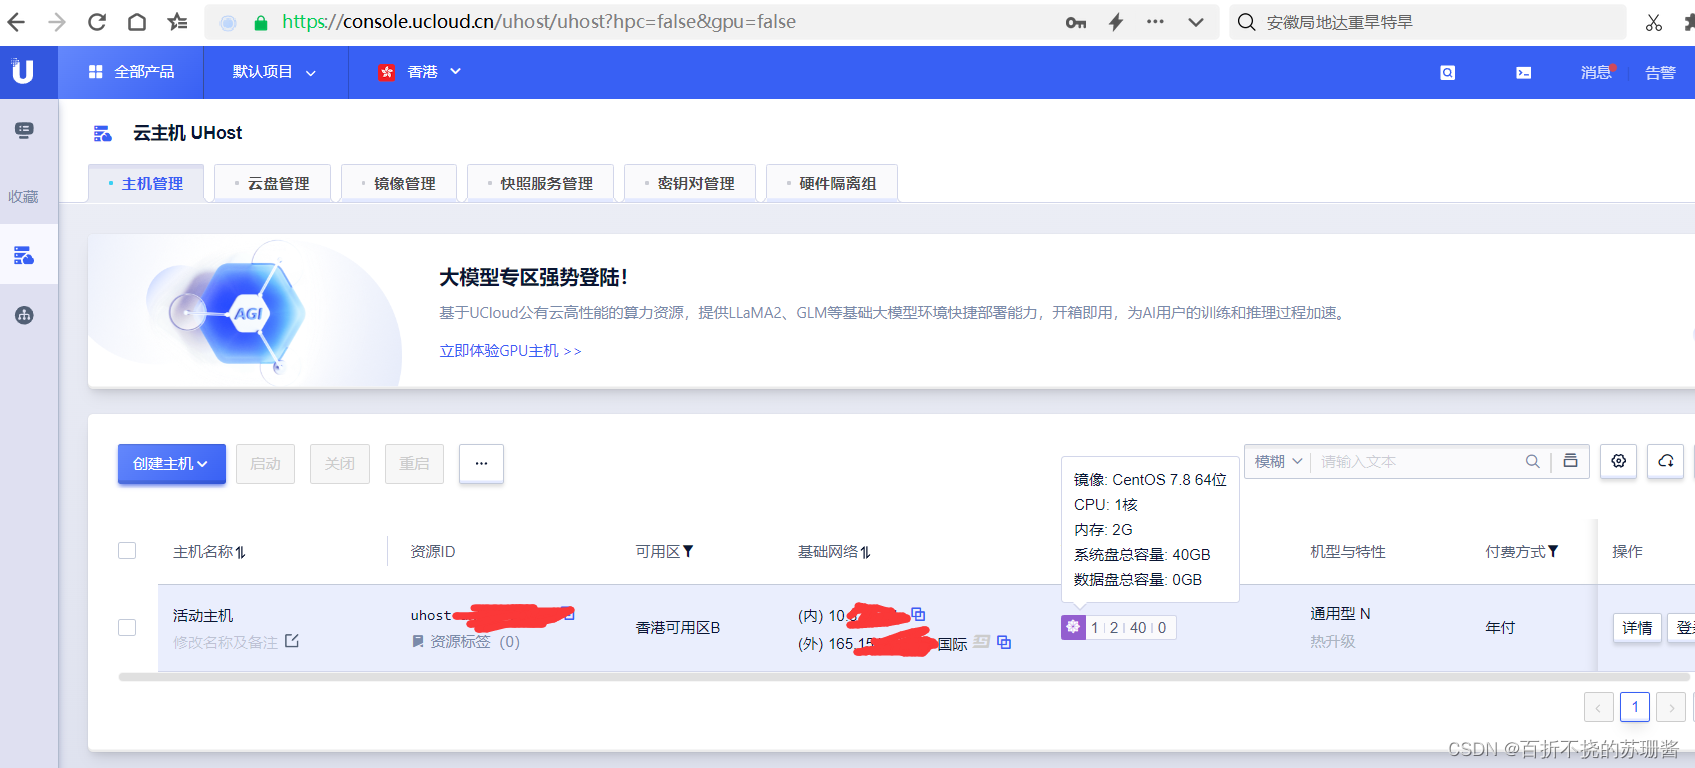Image resolution: width=1695 pixels, height=768 pixels.
Task: Open 详情 for 活动主机
Action: tap(1637, 627)
